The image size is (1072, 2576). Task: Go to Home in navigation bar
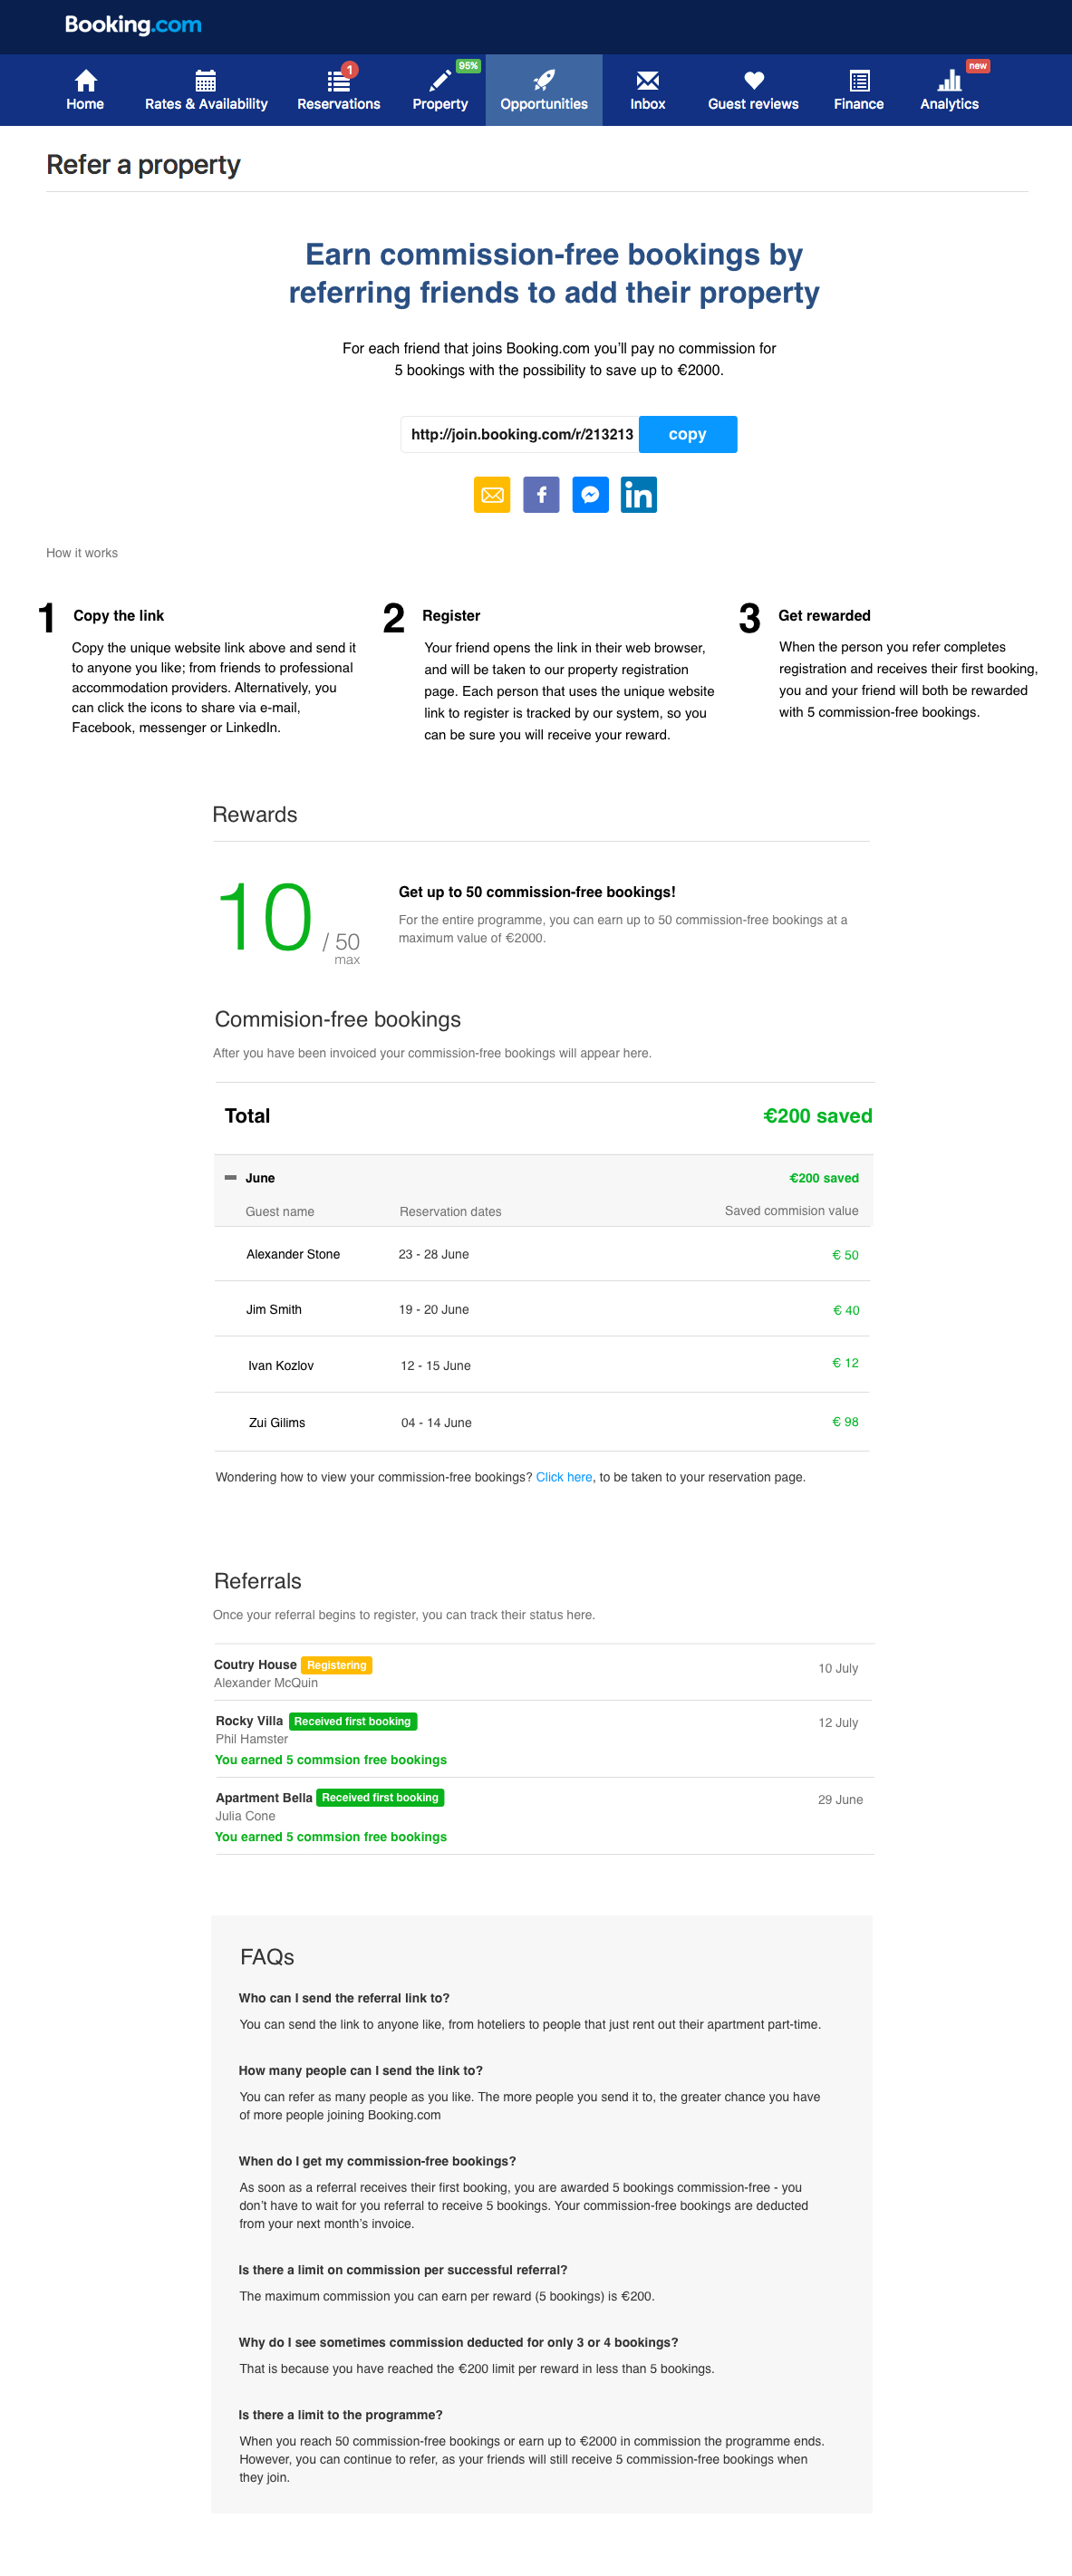(85, 90)
